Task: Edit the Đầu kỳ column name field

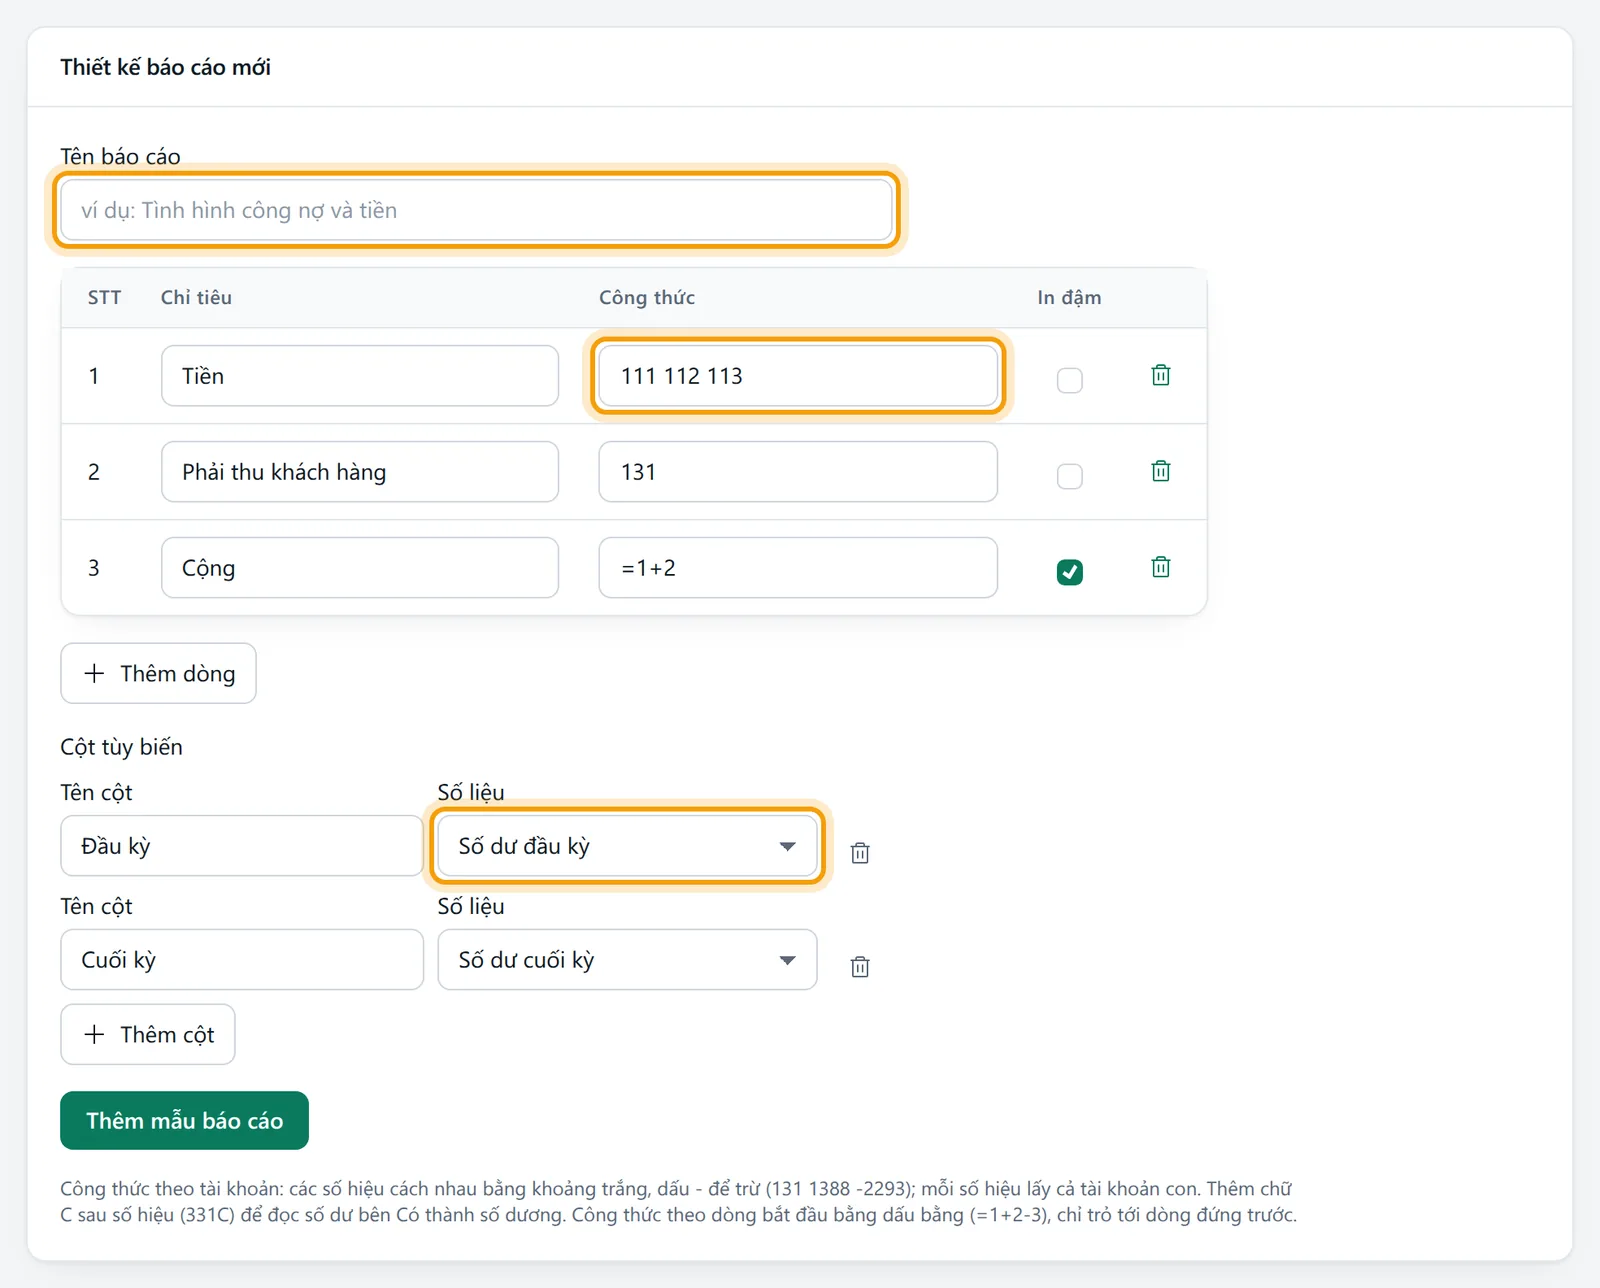Action: 242,846
